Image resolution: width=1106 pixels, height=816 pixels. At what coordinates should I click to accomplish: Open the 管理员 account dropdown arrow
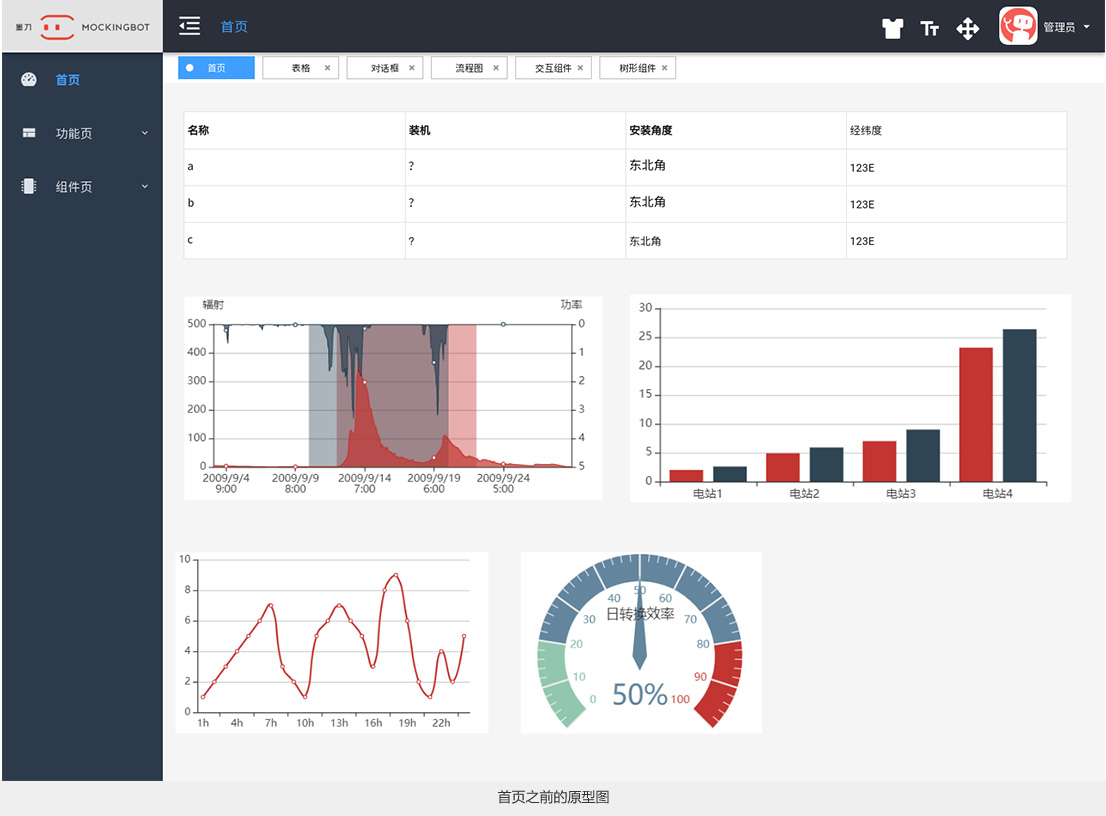tap(1086, 27)
